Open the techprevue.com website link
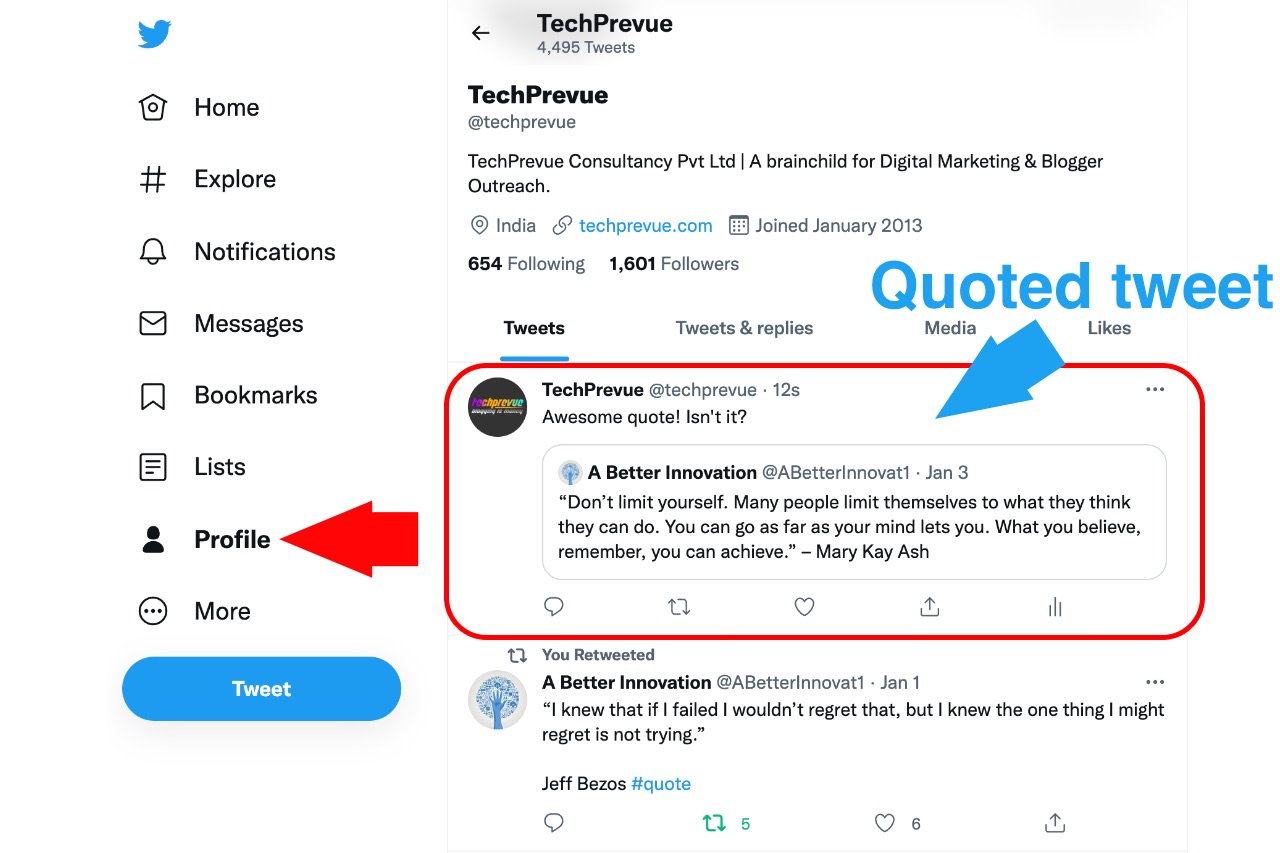Image resolution: width=1280 pixels, height=853 pixels. 645,225
